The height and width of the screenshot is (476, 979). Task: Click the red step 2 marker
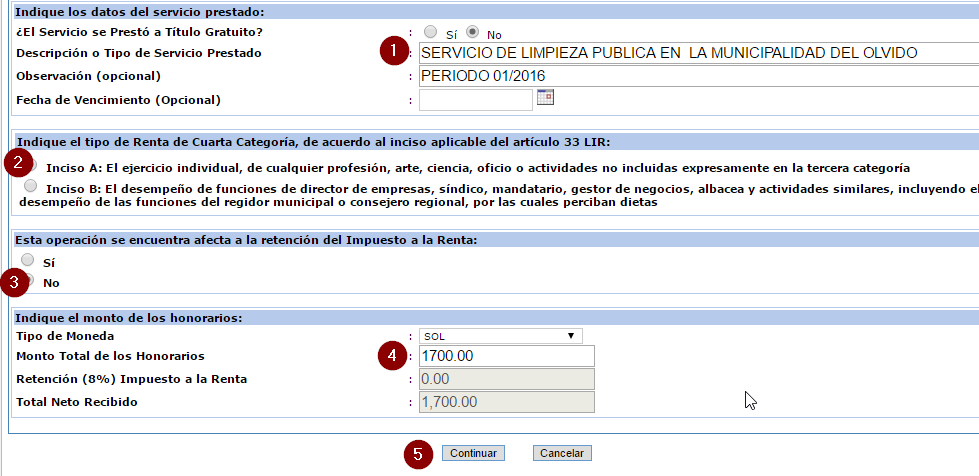[17, 162]
